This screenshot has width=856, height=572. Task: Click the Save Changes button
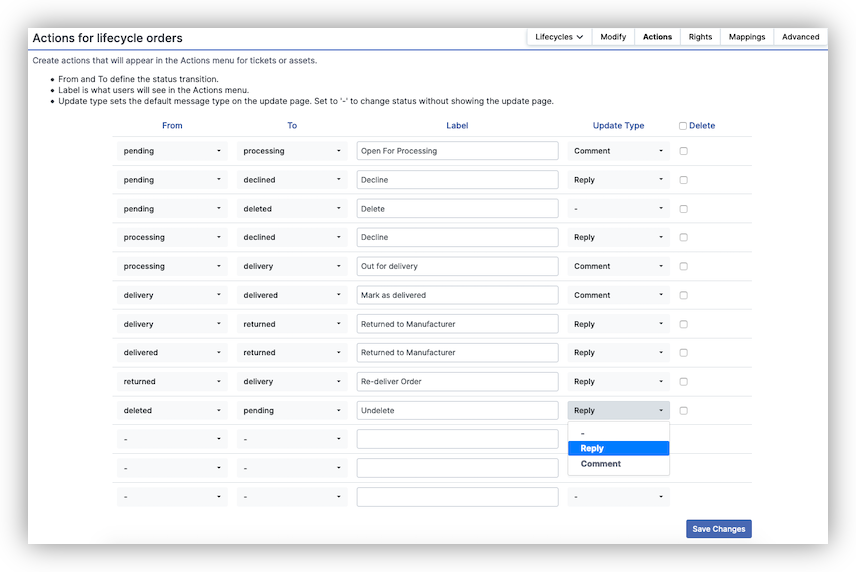718,529
